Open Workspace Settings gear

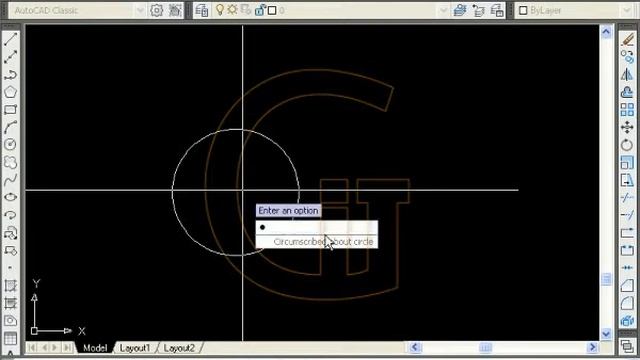[156, 10]
